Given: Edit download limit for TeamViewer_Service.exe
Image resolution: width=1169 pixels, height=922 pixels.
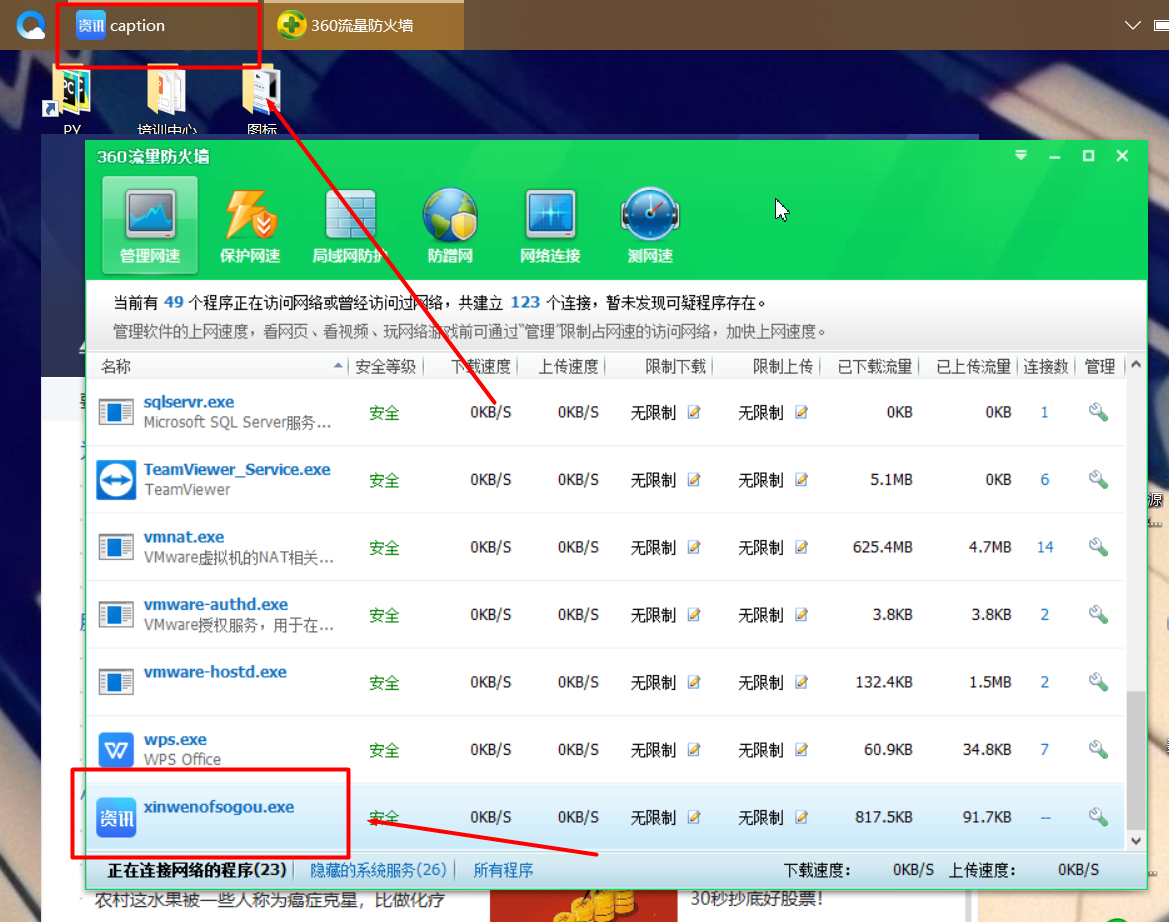Looking at the screenshot, I should tap(694, 479).
